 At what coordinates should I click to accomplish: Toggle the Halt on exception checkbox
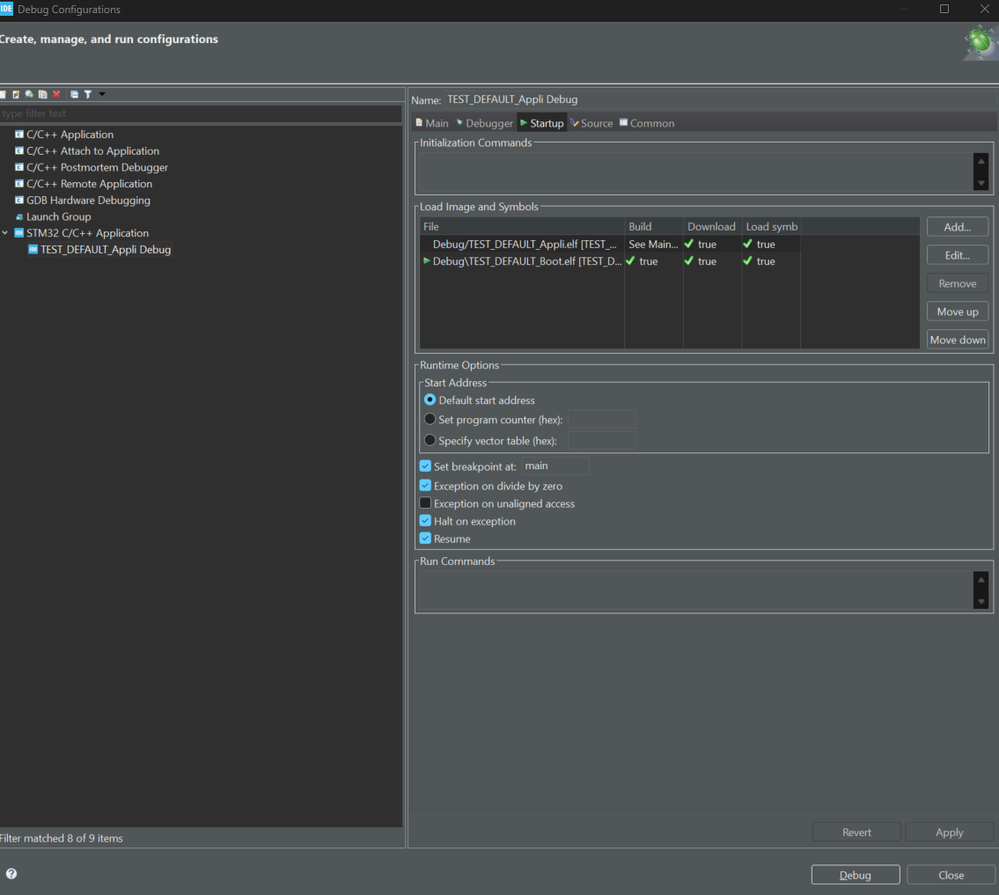point(426,520)
